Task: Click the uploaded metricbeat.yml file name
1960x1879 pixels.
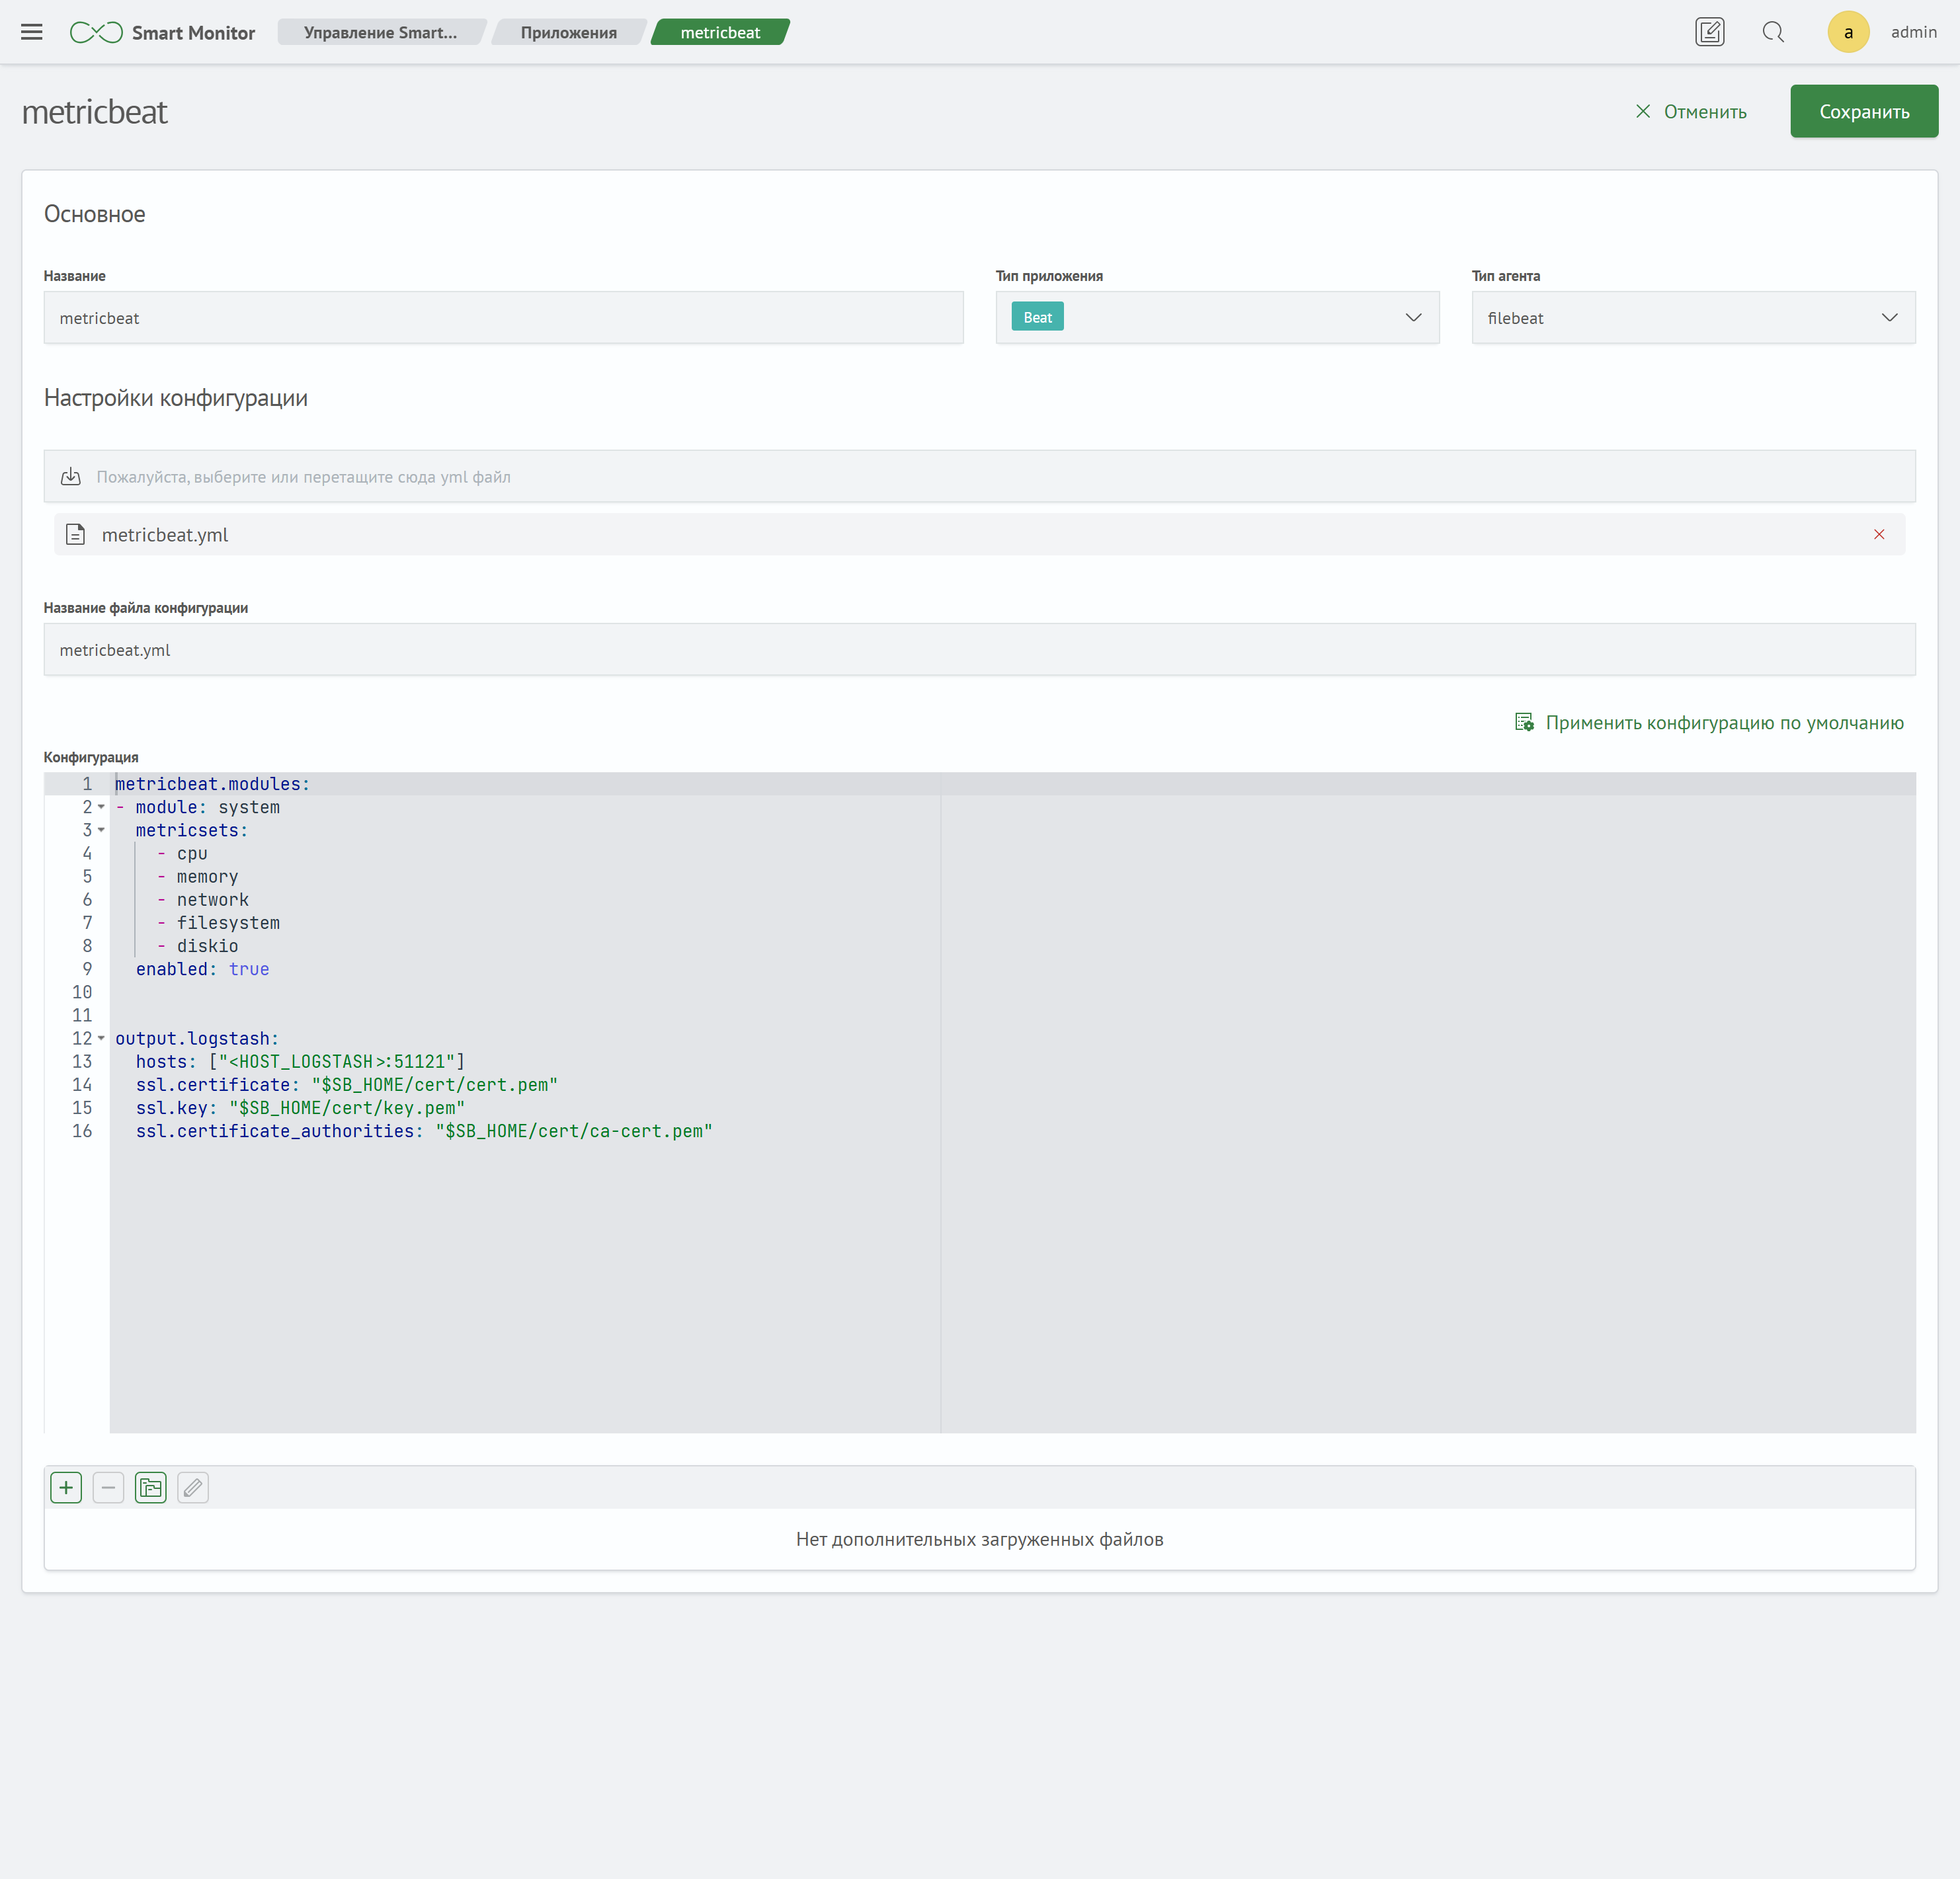Action: tap(165, 535)
